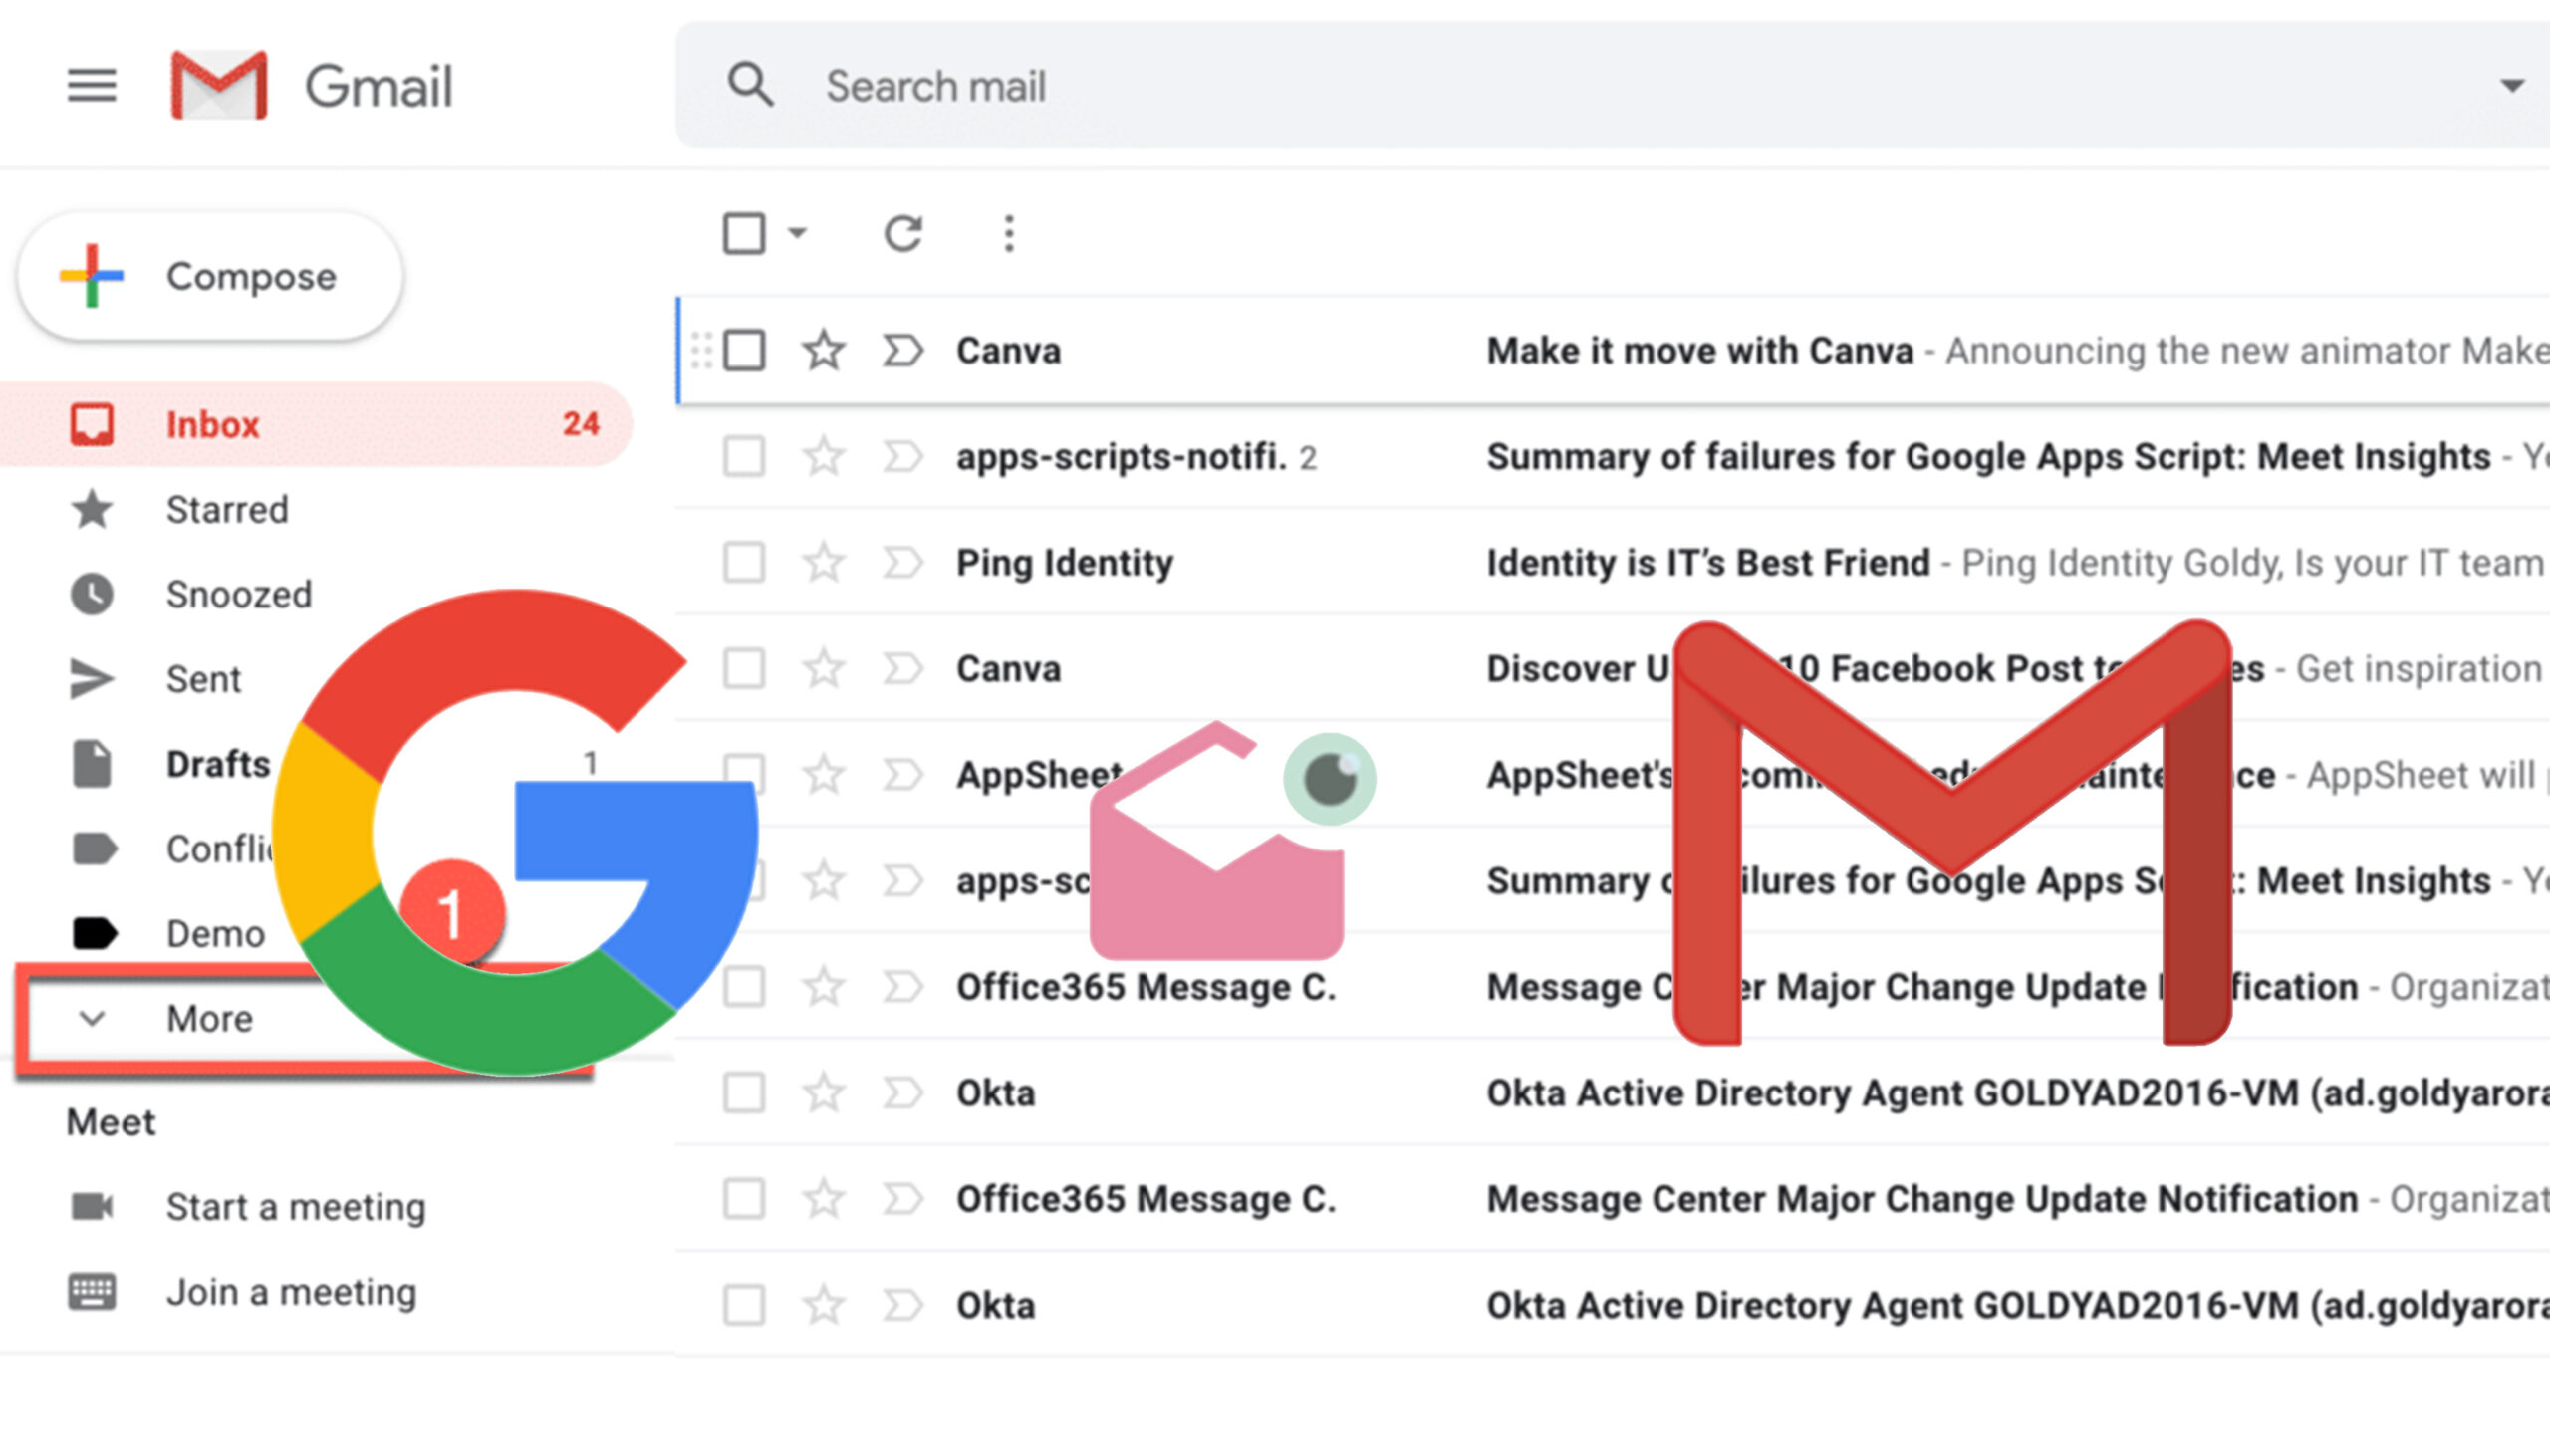
Task: Select the checkbox for Canva Make it move email
Action: tap(744, 351)
